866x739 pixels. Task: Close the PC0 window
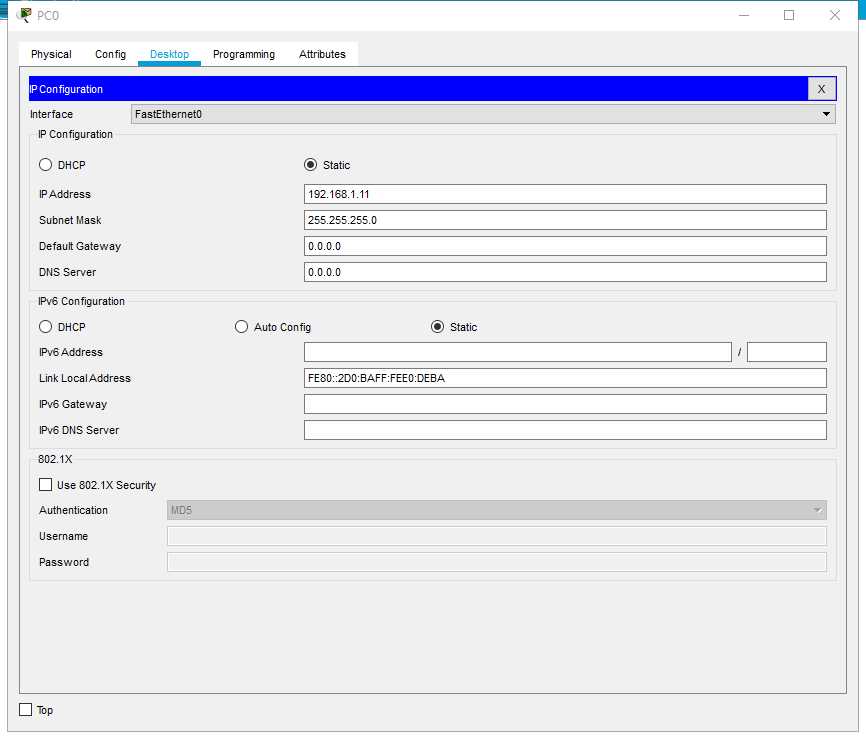click(835, 15)
